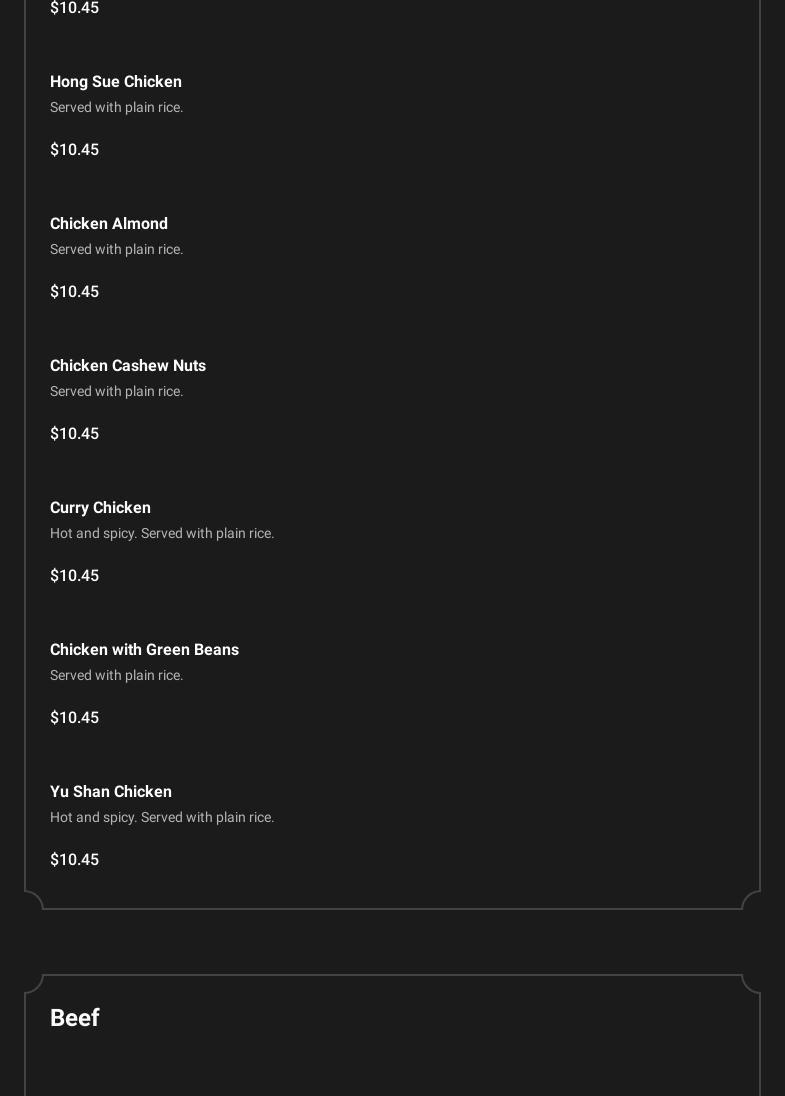Click the description under Chicken Almond
The image size is (785, 1096).
pyautogui.click(x=116, y=250)
